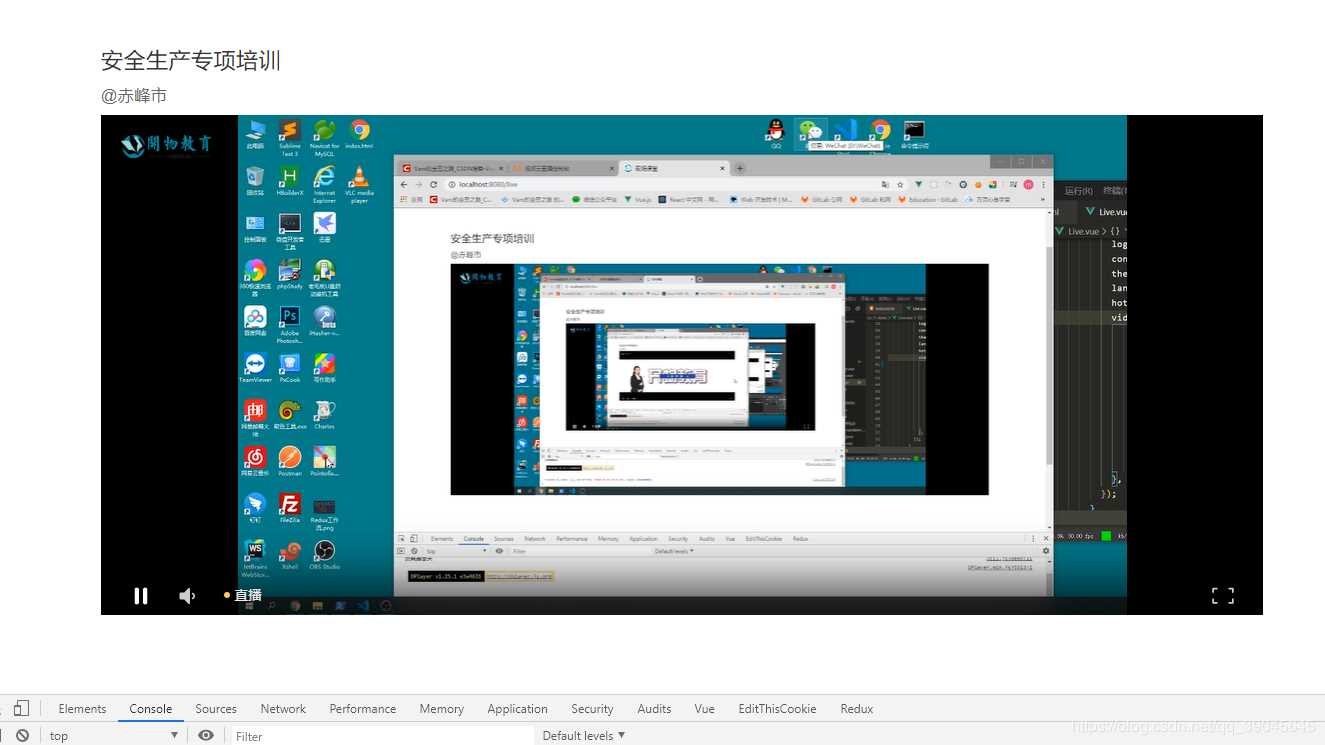Mute the video player volume
The height and width of the screenshot is (745, 1325).
186,596
